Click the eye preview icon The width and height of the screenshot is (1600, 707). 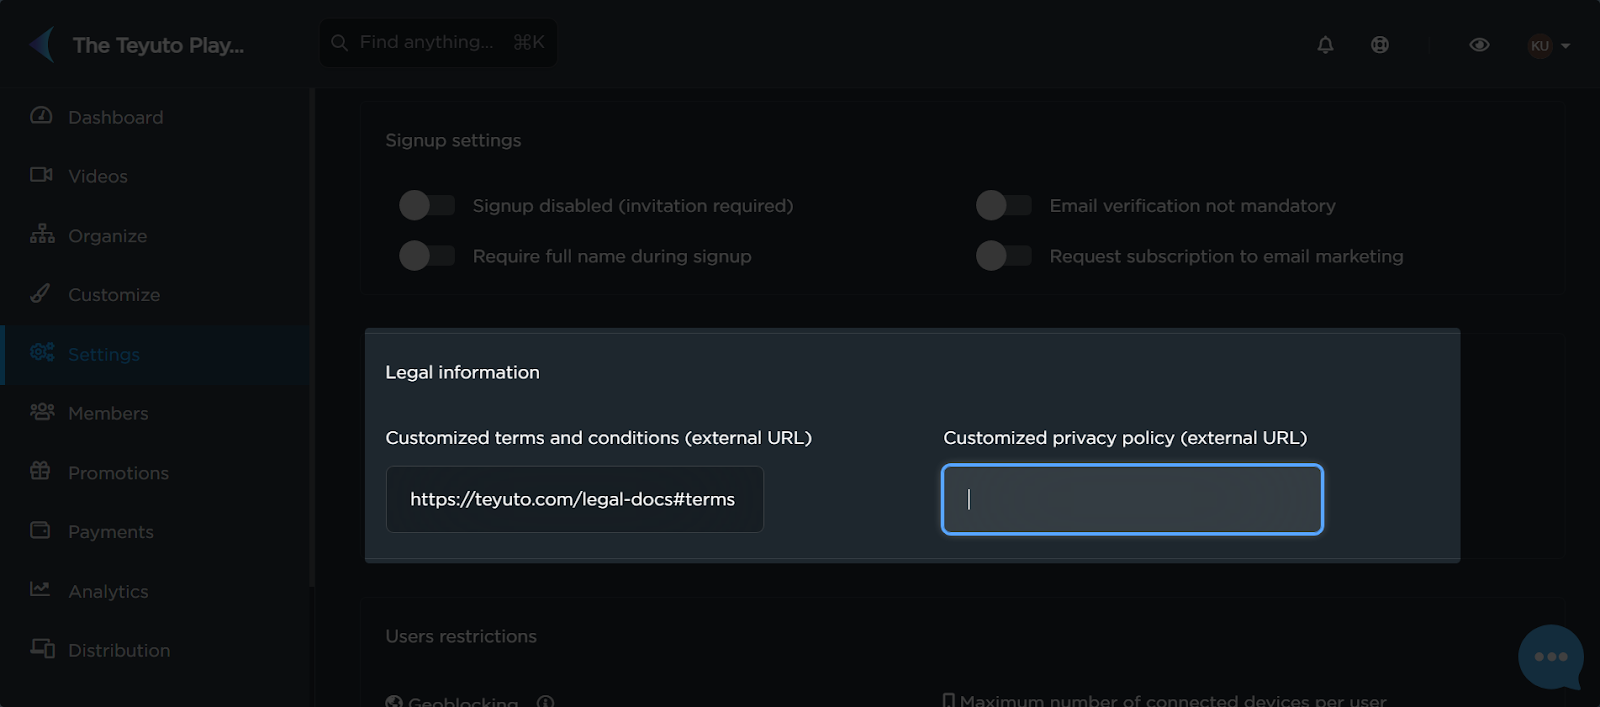[x=1479, y=44]
